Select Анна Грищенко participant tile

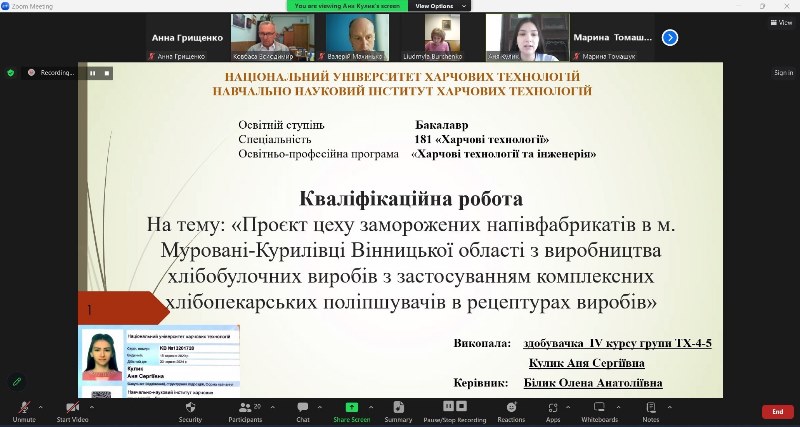click(187, 38)
